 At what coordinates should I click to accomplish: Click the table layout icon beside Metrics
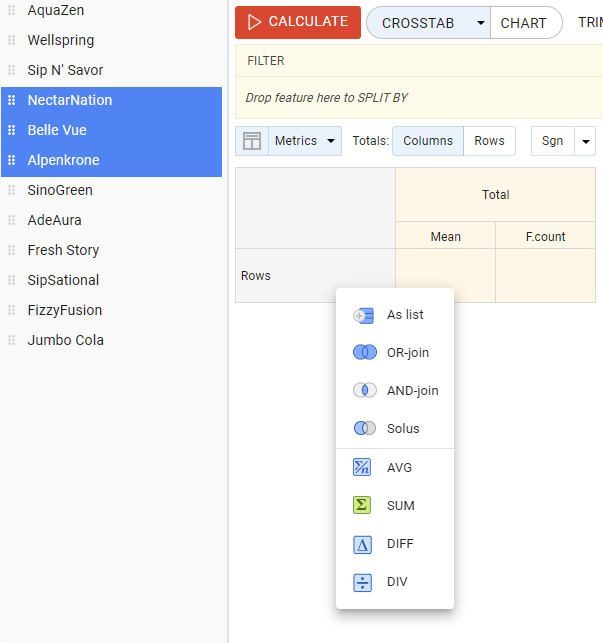coord(252,141)
